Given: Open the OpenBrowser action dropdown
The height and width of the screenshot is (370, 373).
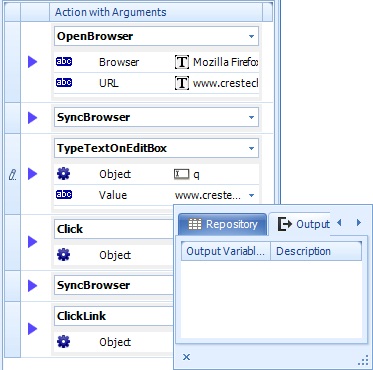Looking at the screenshot, I should click(x=252, y=36).
